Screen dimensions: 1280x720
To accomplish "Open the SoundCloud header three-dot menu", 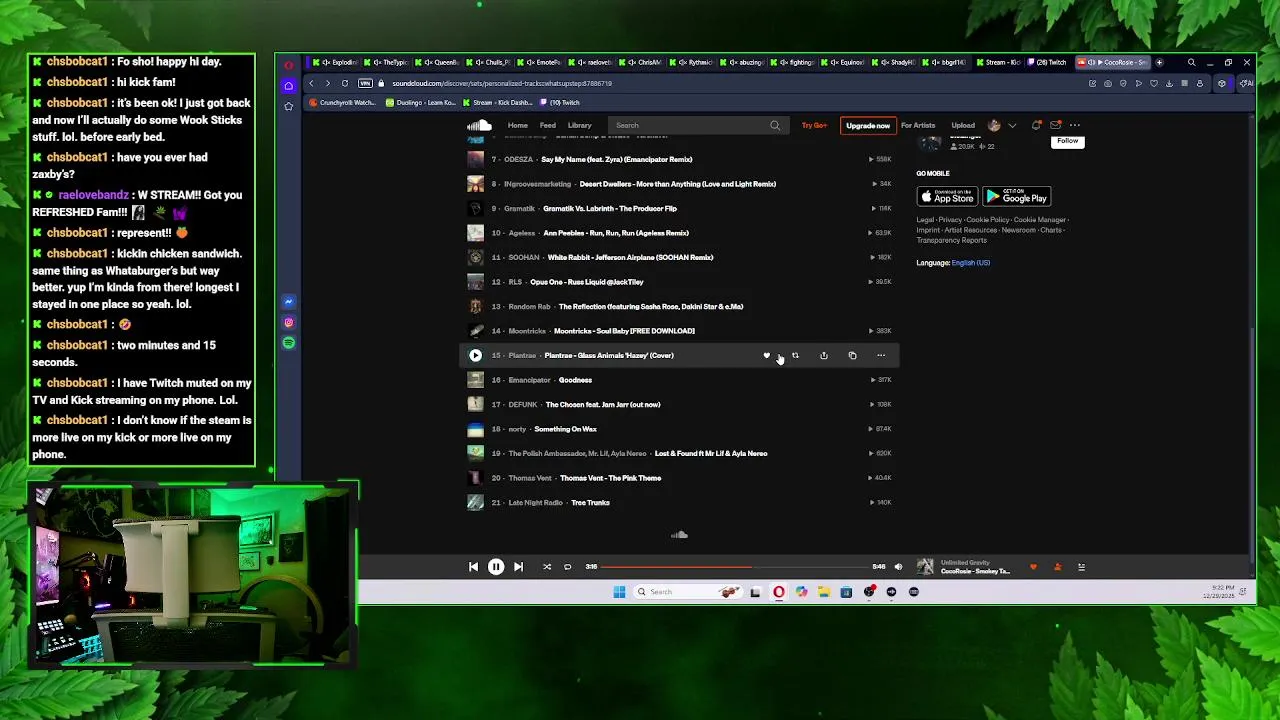I will click(1075, 125).
